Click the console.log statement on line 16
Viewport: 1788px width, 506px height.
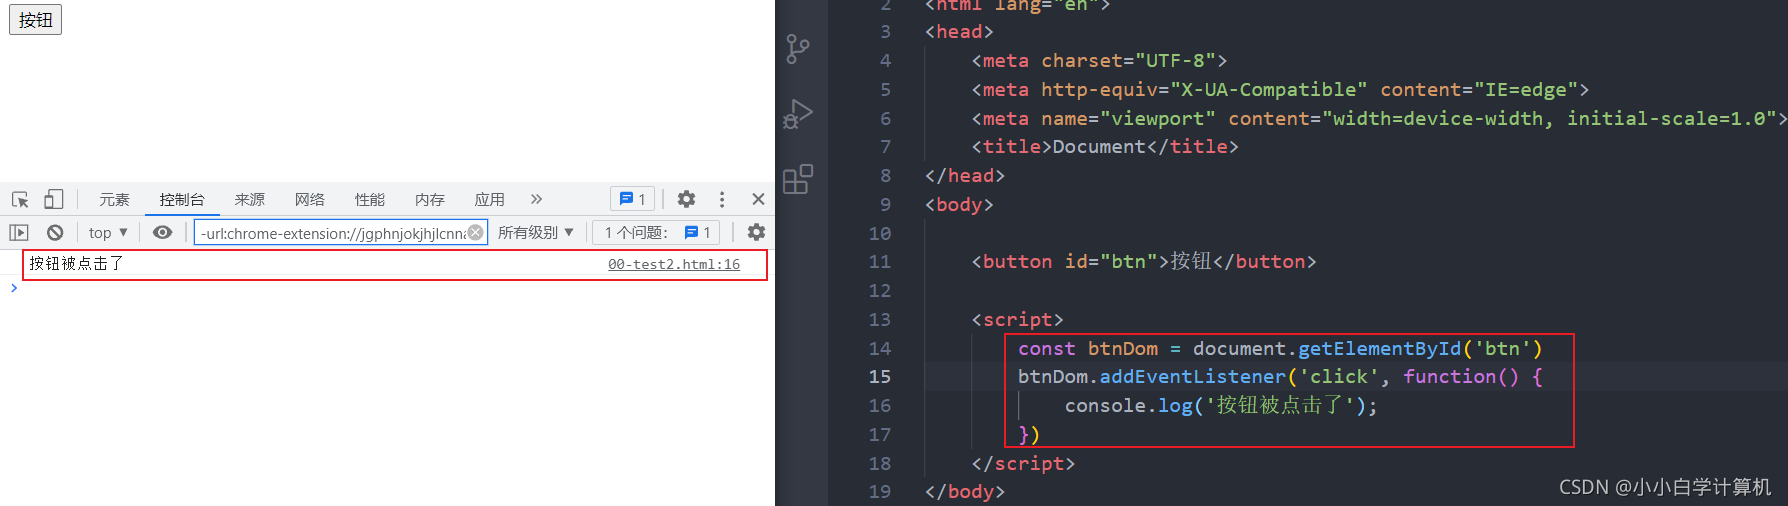click(1221, 406)
